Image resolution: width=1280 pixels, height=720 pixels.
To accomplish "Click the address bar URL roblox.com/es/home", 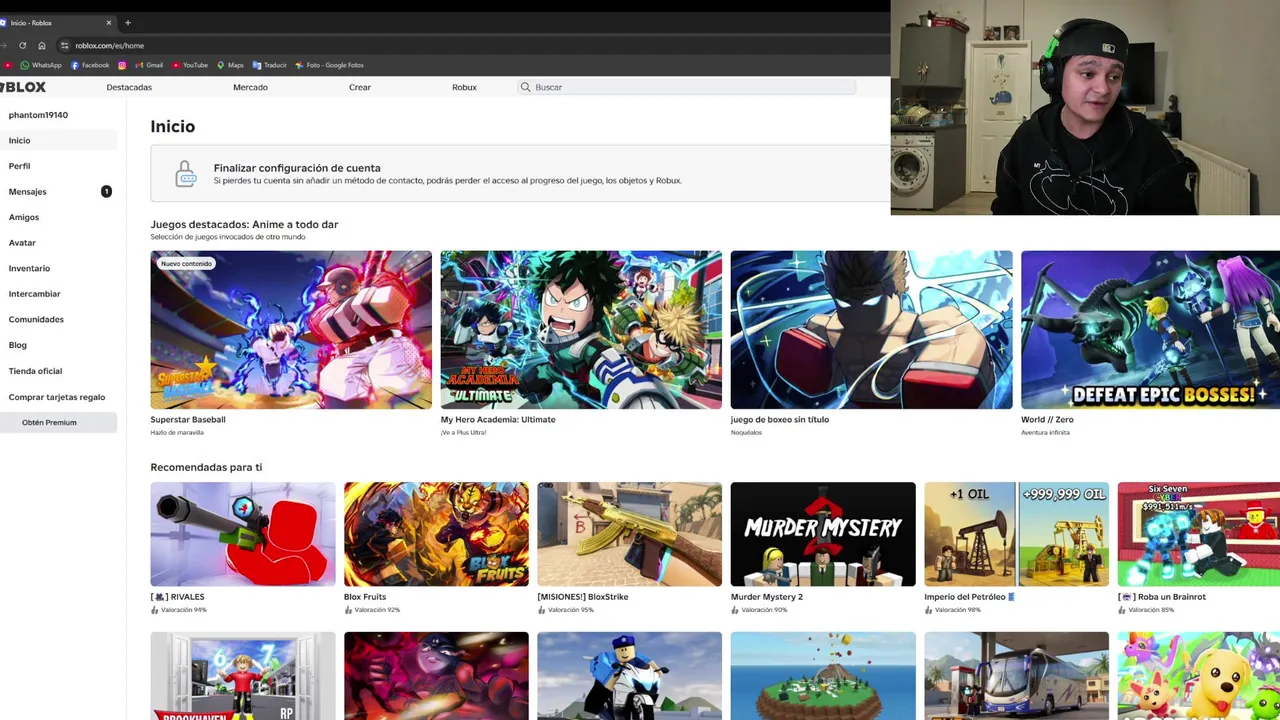I will pyautogui.click(x=109, y=45).
